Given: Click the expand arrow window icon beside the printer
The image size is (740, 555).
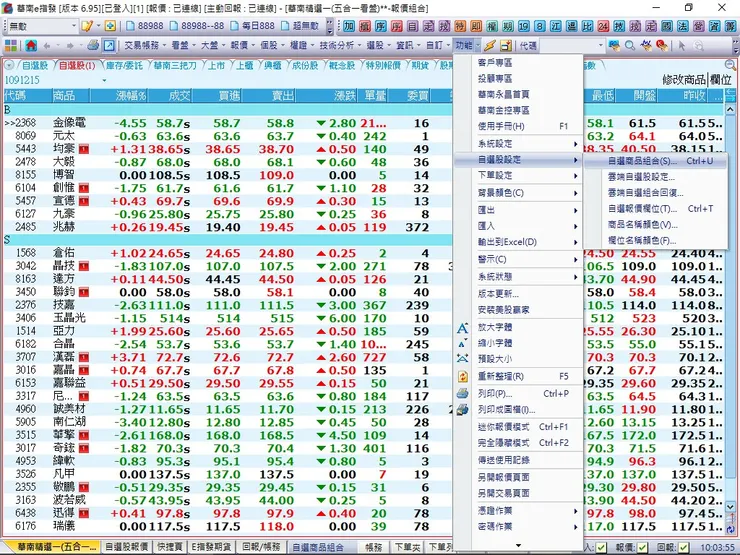Looking at the screenshot, I should [x=109, y=45].
